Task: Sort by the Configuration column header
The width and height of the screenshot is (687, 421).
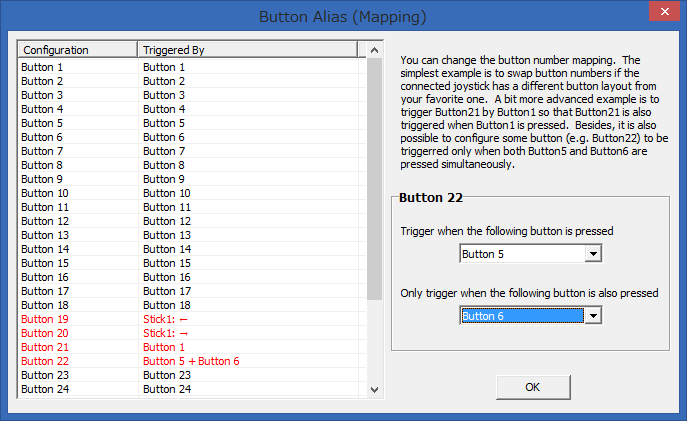Action: (78, 50)
